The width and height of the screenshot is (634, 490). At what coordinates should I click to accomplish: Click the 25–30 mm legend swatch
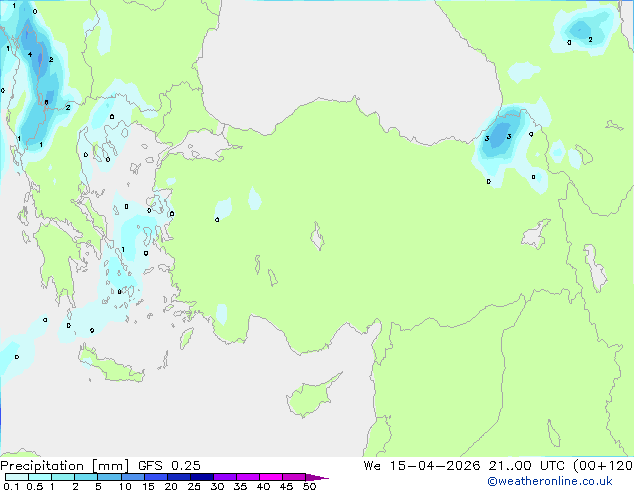[x=202, y=477]
